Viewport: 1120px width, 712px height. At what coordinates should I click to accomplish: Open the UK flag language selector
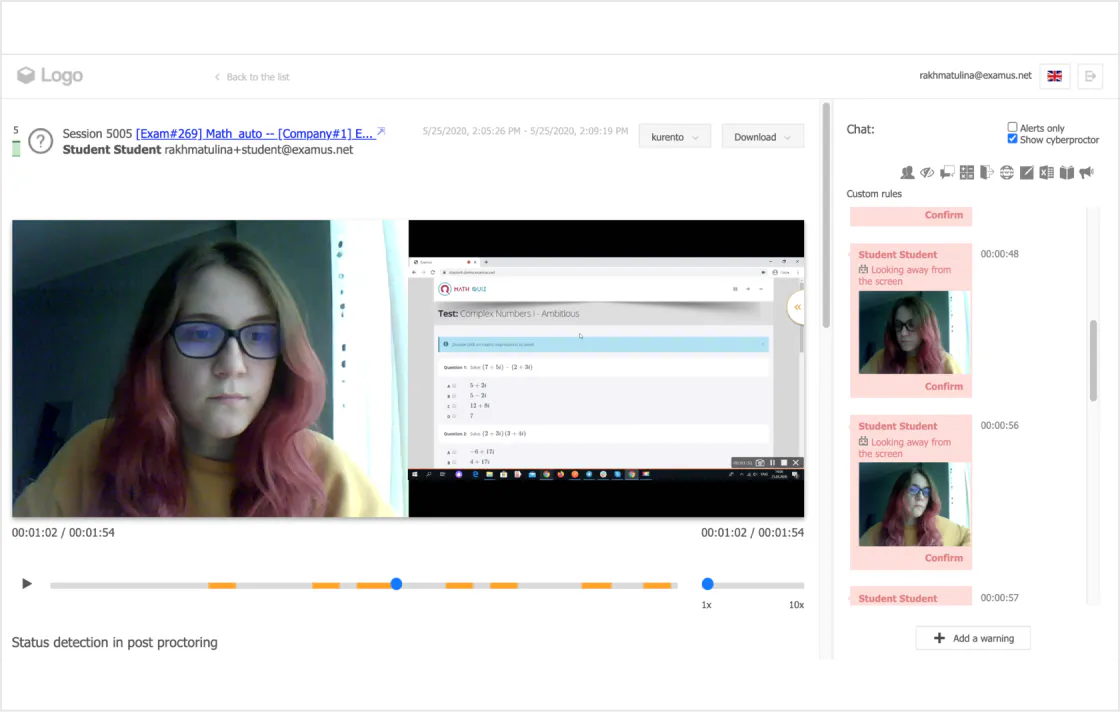click(1054, 76)
